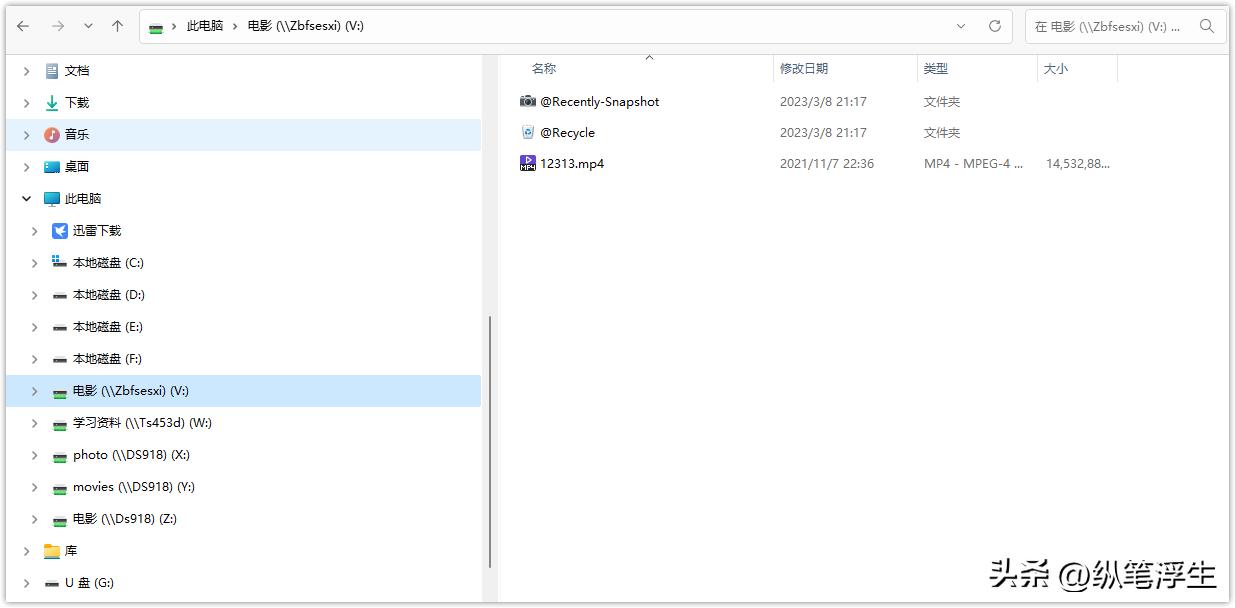Click the magnifier search icon
This screenshot has width=1235, height=608.
click(x=1207, y=27)
